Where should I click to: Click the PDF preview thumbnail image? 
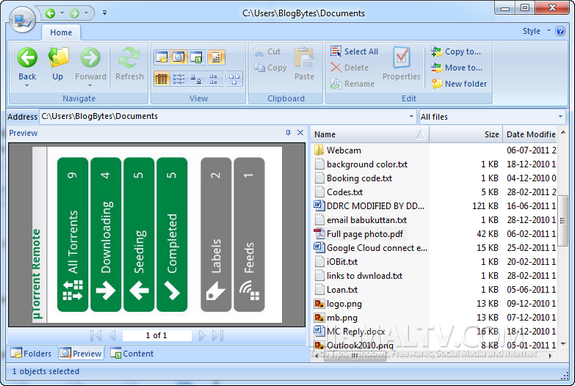point(157,235)
